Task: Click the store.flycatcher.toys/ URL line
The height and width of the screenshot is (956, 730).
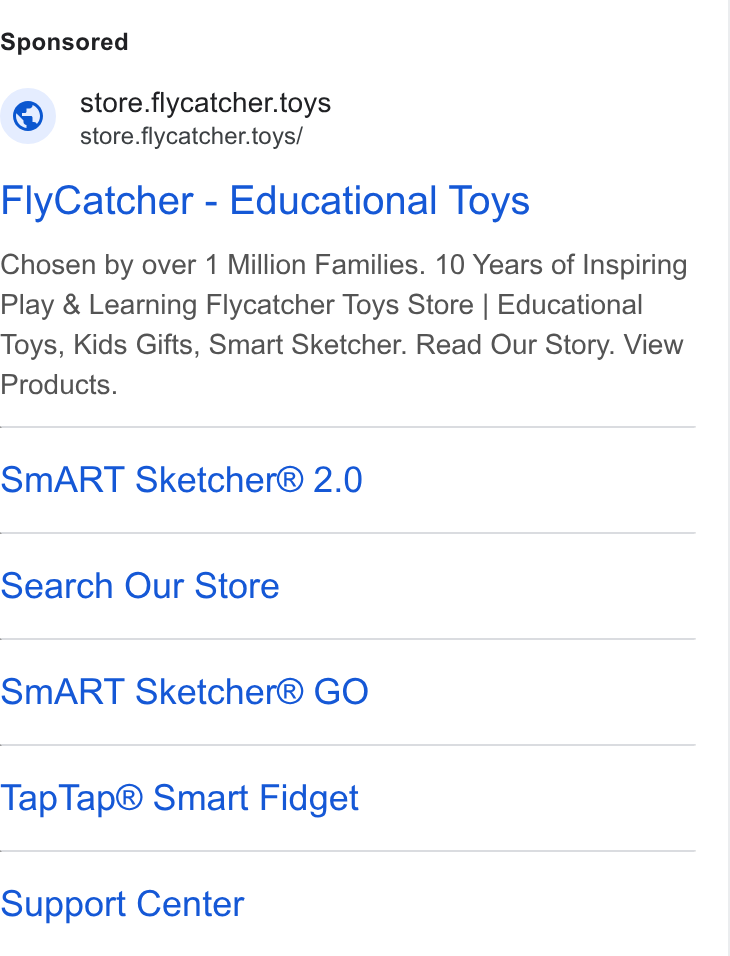Action: 191,136
